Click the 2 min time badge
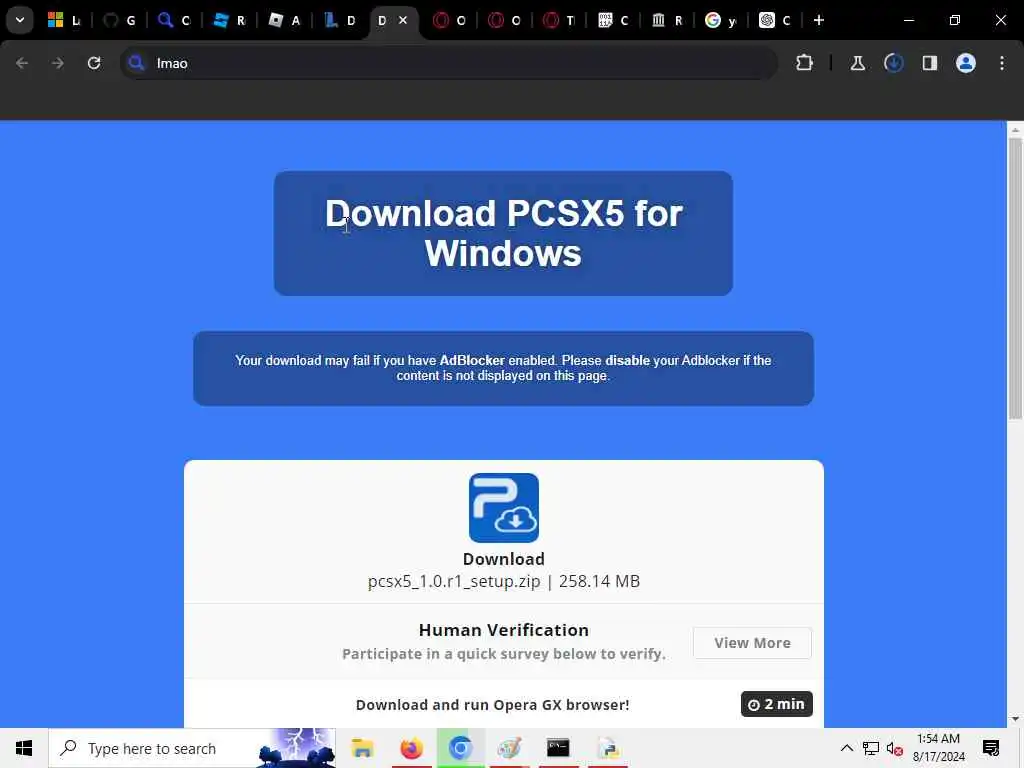 776,704
